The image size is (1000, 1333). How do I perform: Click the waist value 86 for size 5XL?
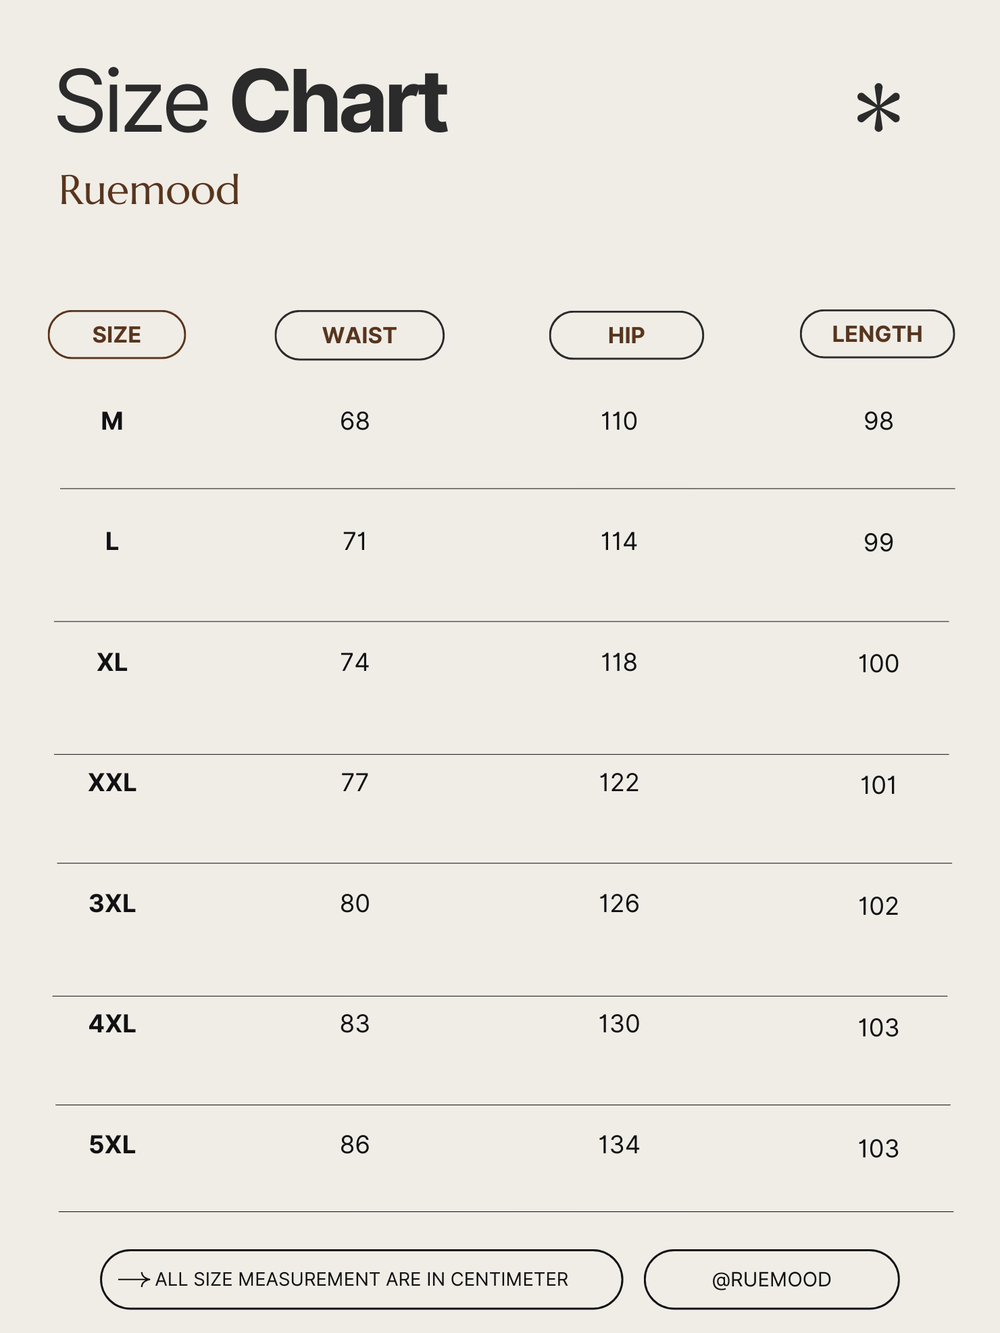pos(355,1144)
